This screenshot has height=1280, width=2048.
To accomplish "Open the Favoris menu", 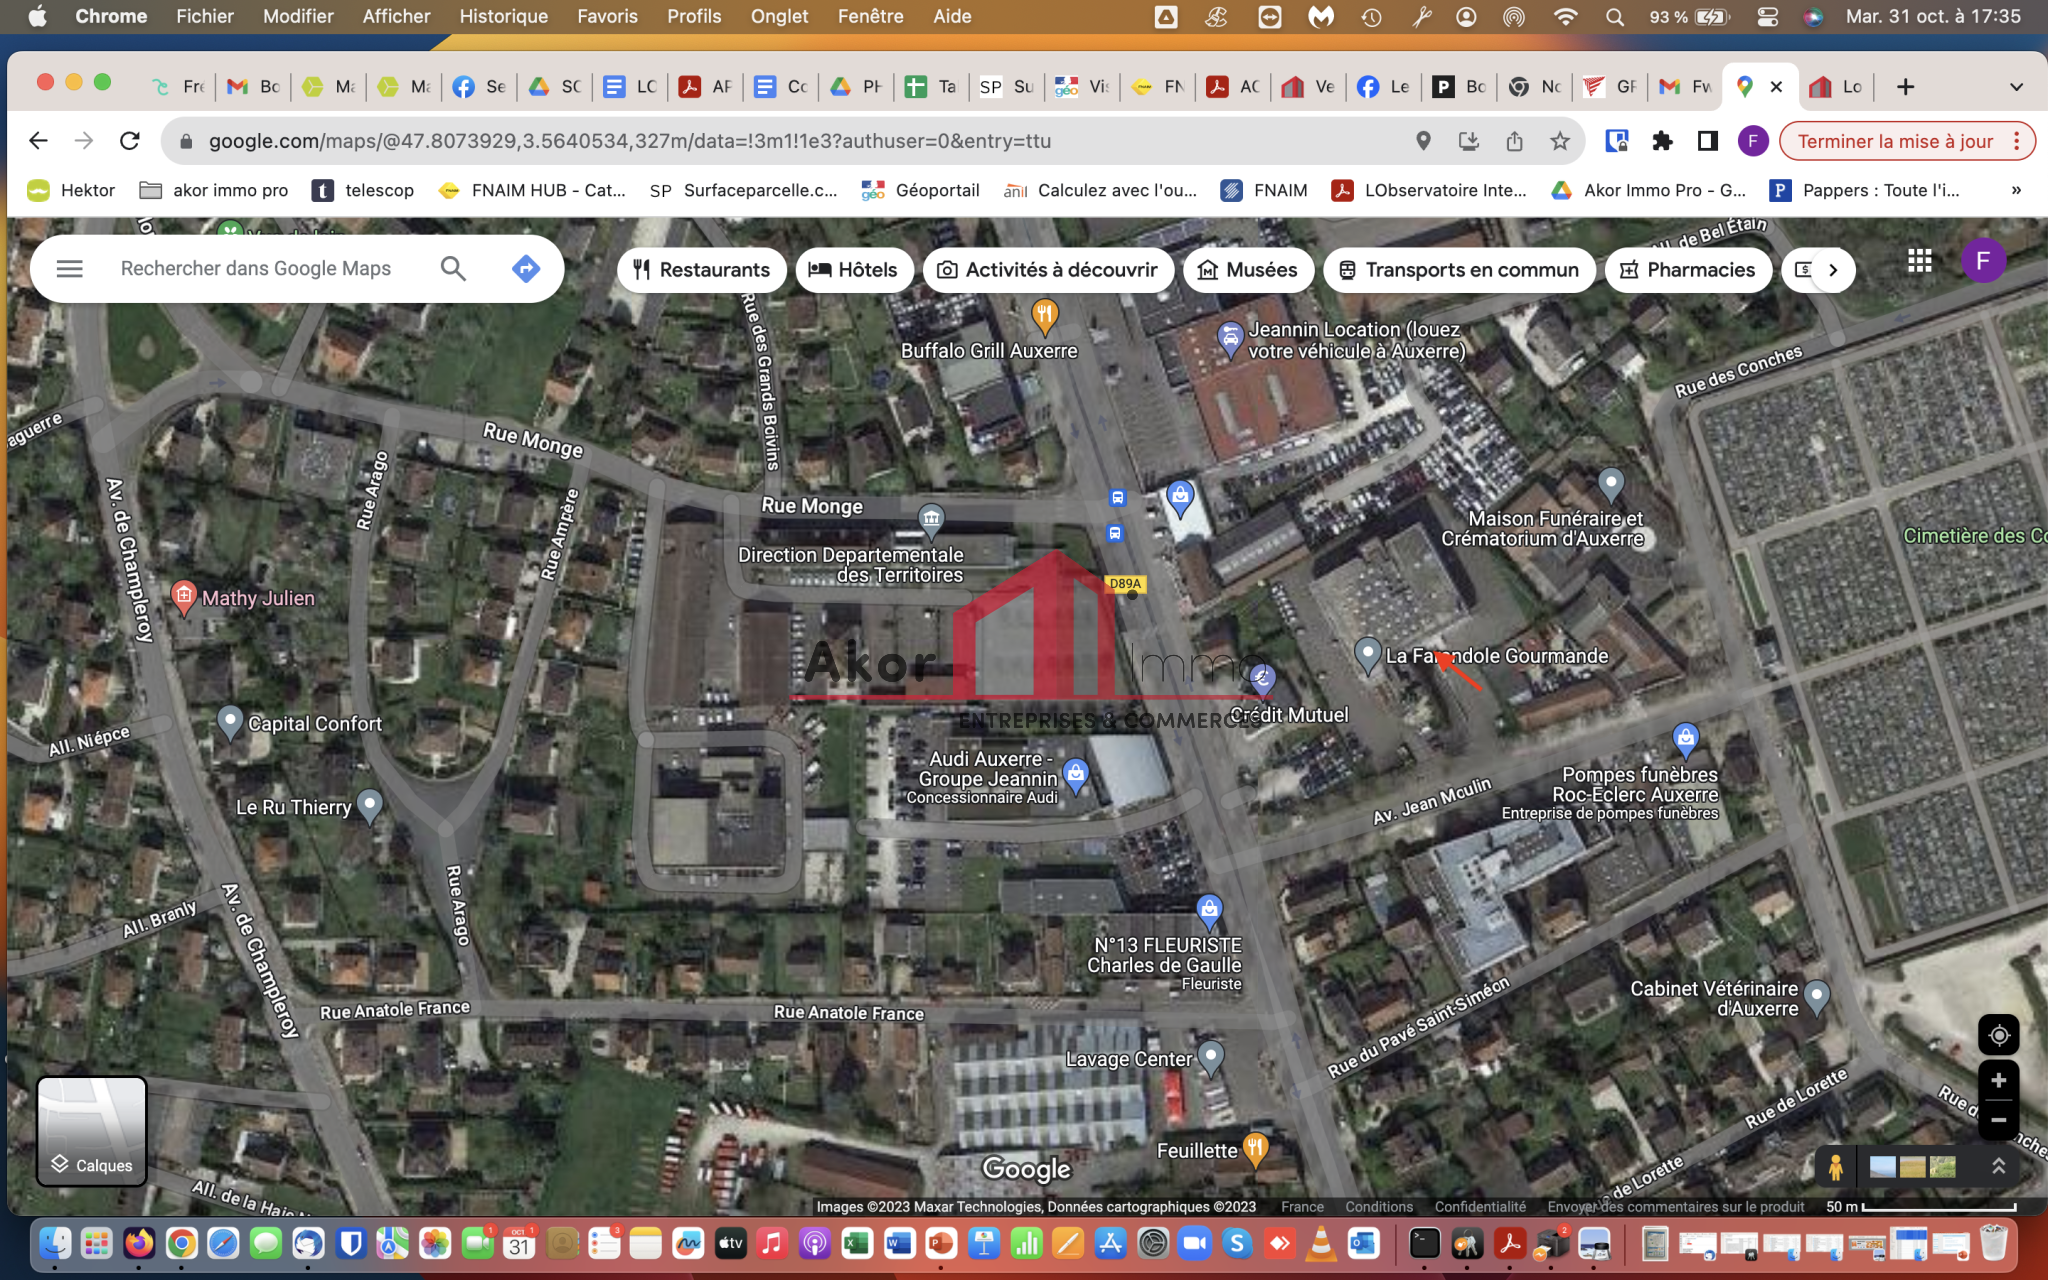I will pos(607,16).
